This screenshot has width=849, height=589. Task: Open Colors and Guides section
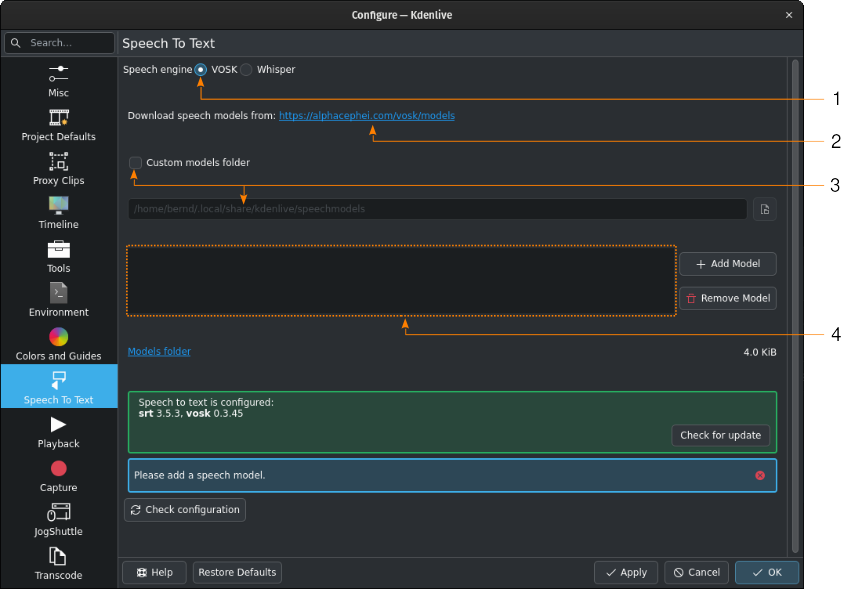click(x=58, y=344)
